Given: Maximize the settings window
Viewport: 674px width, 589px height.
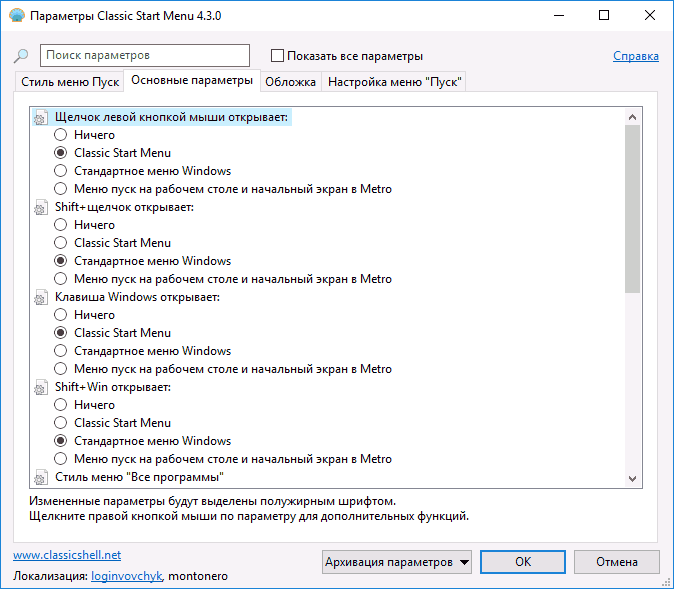Looking at the screenshot, I should pyautogui.click(x=604, y=15).
